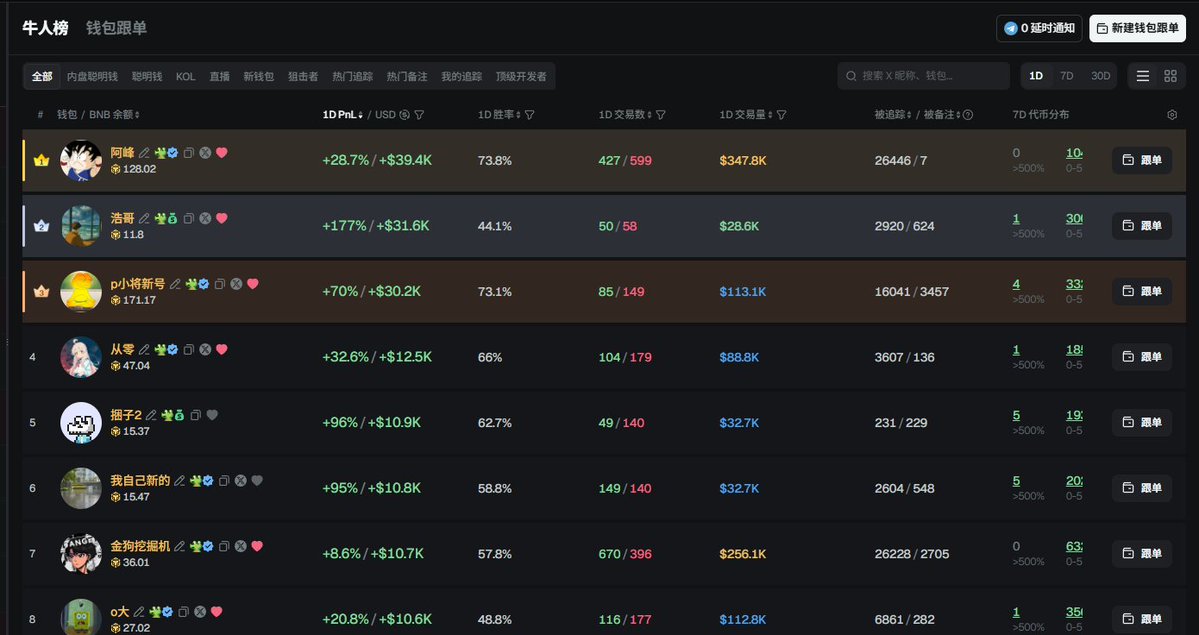Click the edit pencil next to 捆子2
This screenshot has width=1199, height=635.
point(151,415)
